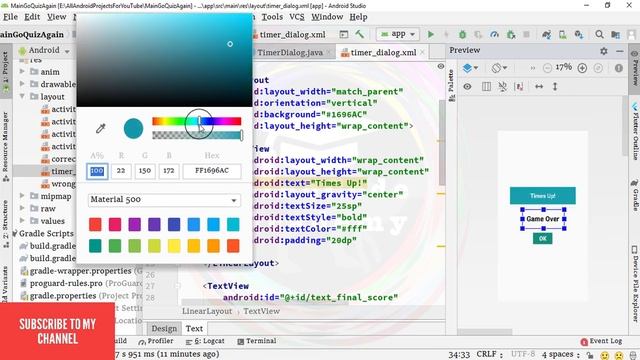
Task: Click the Sync project with Gradle icon
Action: point(547,35)
